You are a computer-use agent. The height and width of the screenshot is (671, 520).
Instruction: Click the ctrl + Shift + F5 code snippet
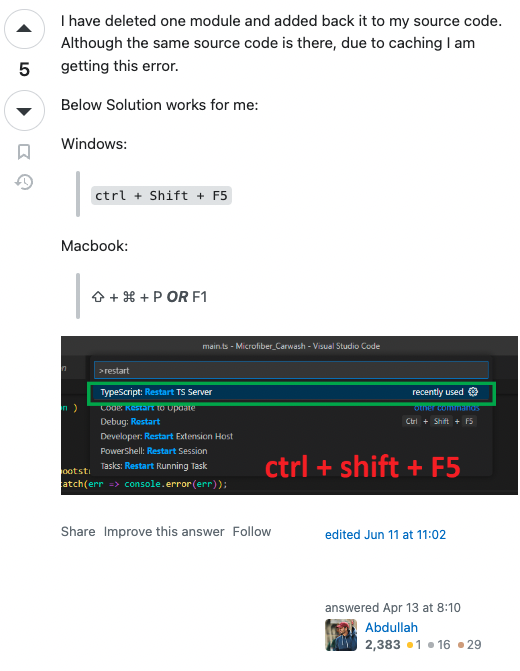point(161,196)
